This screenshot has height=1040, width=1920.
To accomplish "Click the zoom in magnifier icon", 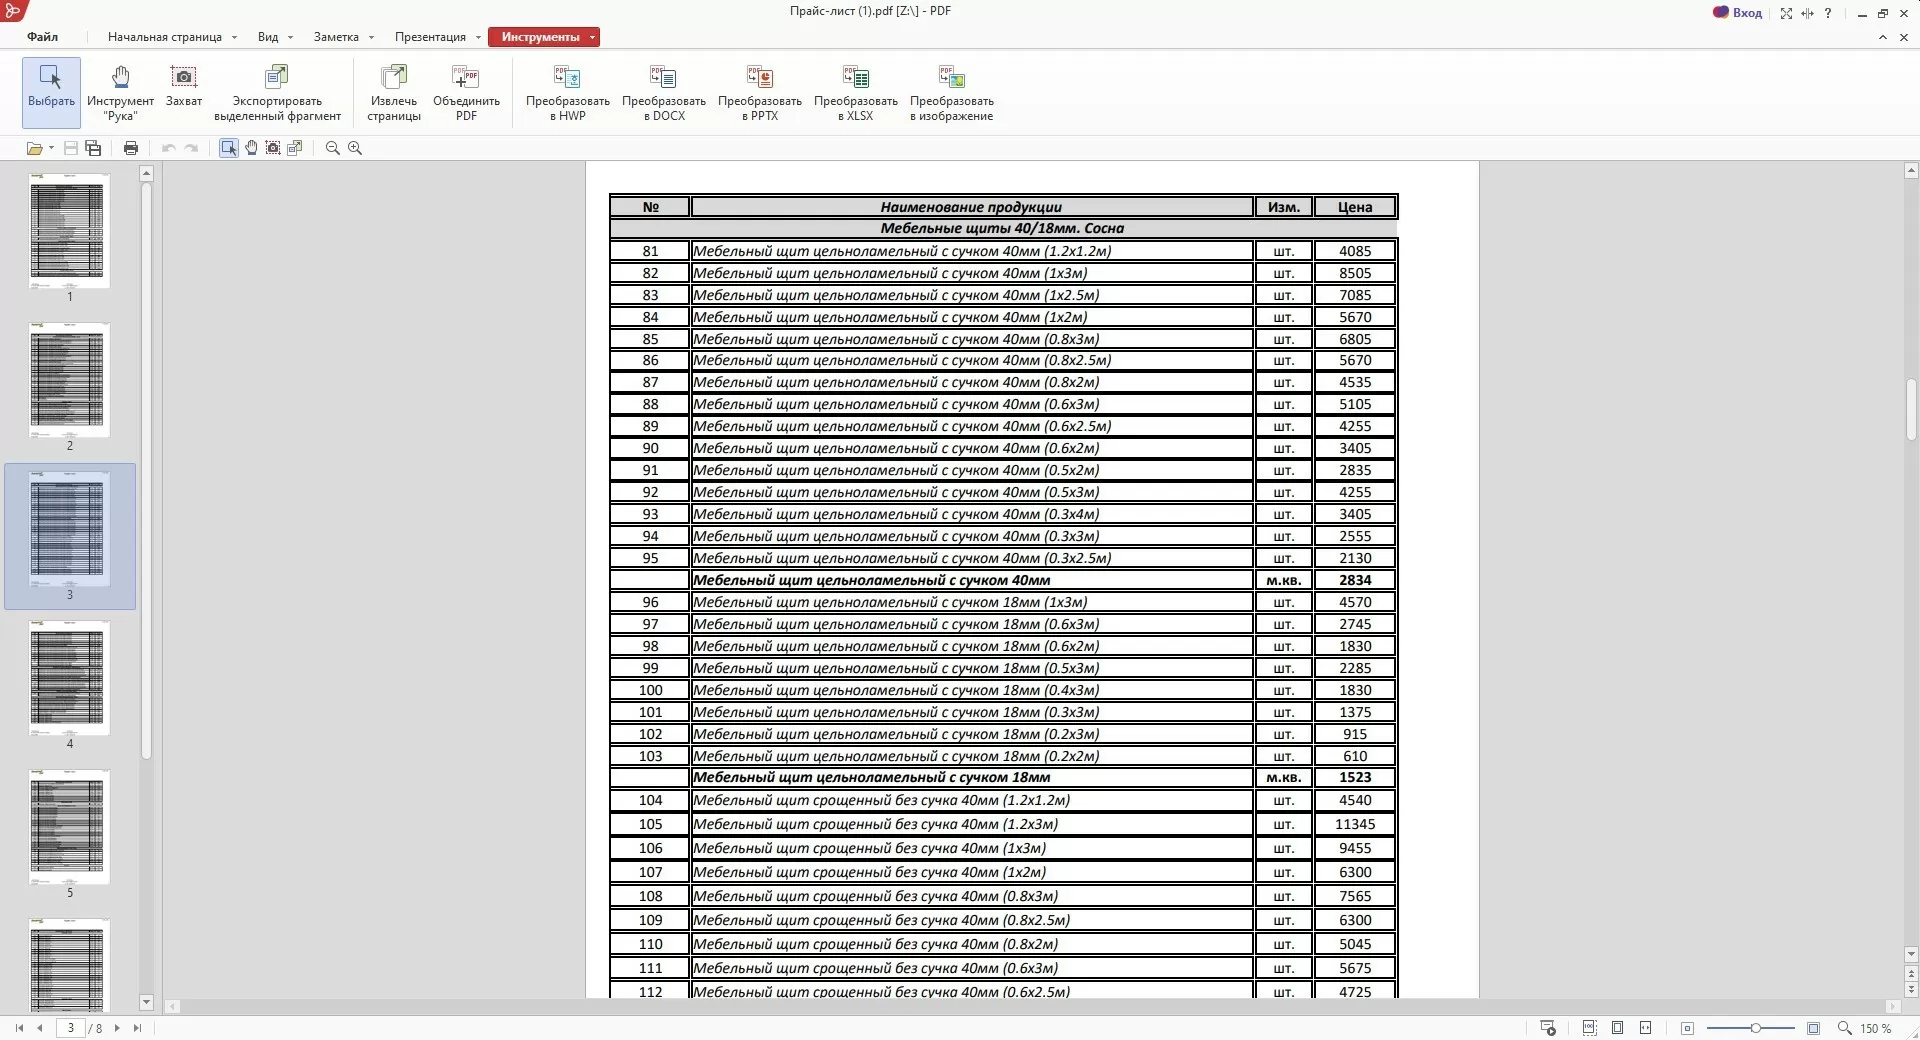I will (355, 148).
